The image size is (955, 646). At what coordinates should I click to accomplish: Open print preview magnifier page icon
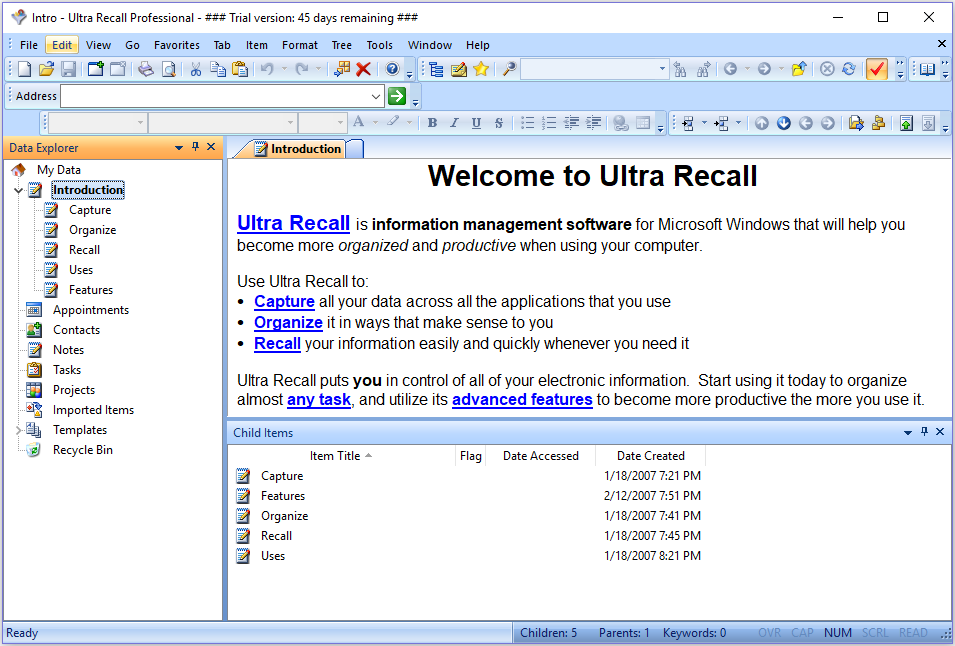click(x=169, y=69)
